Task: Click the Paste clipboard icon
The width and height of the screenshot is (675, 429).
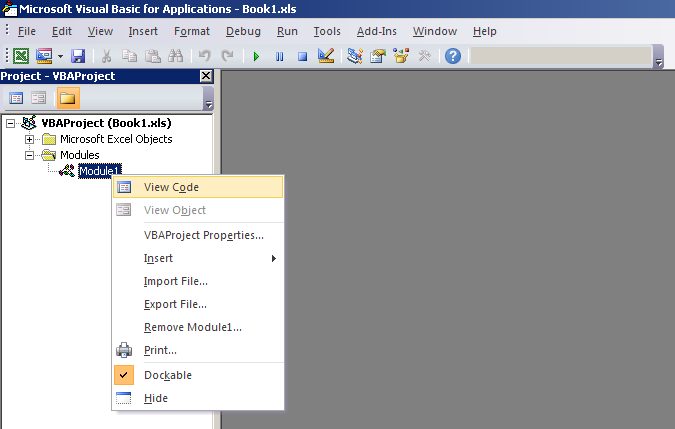Action: click(x=152, y=56)
